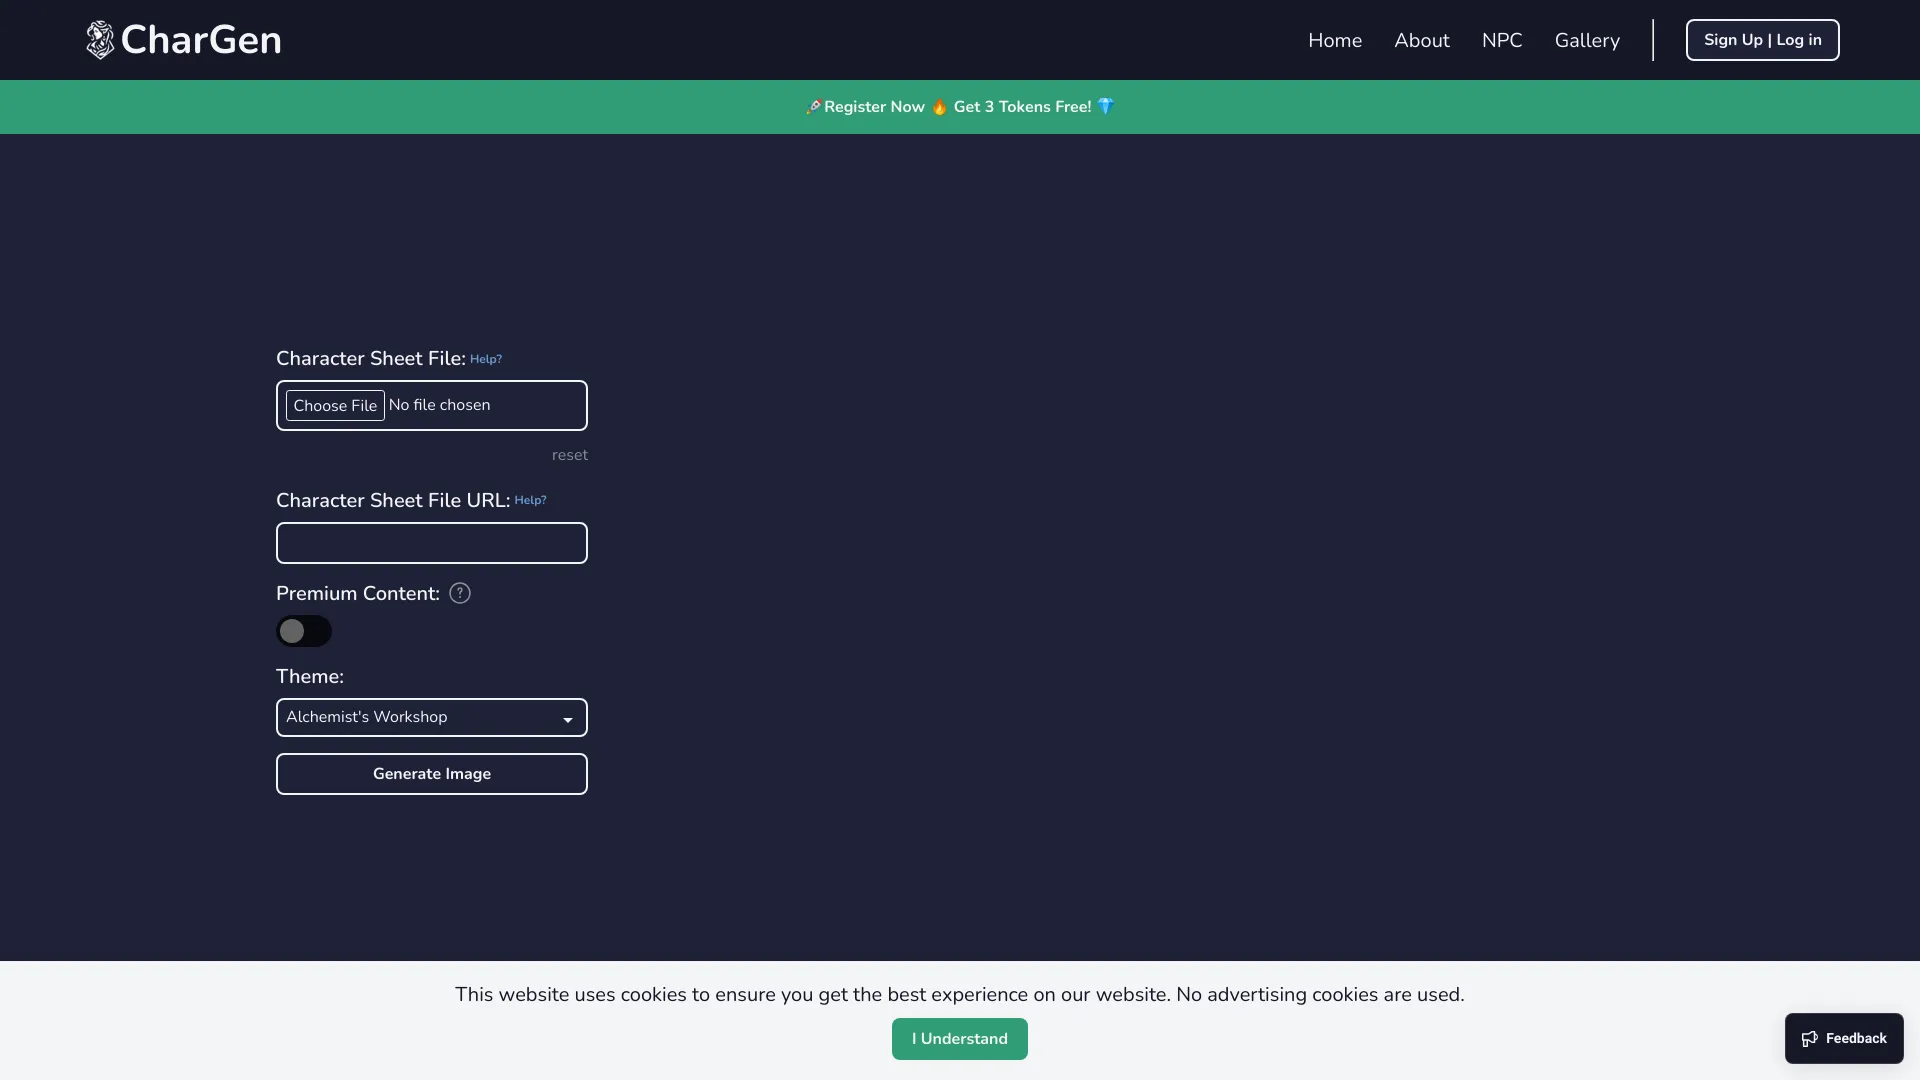
Task: Open the About page
Action: (x=1421, y=40)
